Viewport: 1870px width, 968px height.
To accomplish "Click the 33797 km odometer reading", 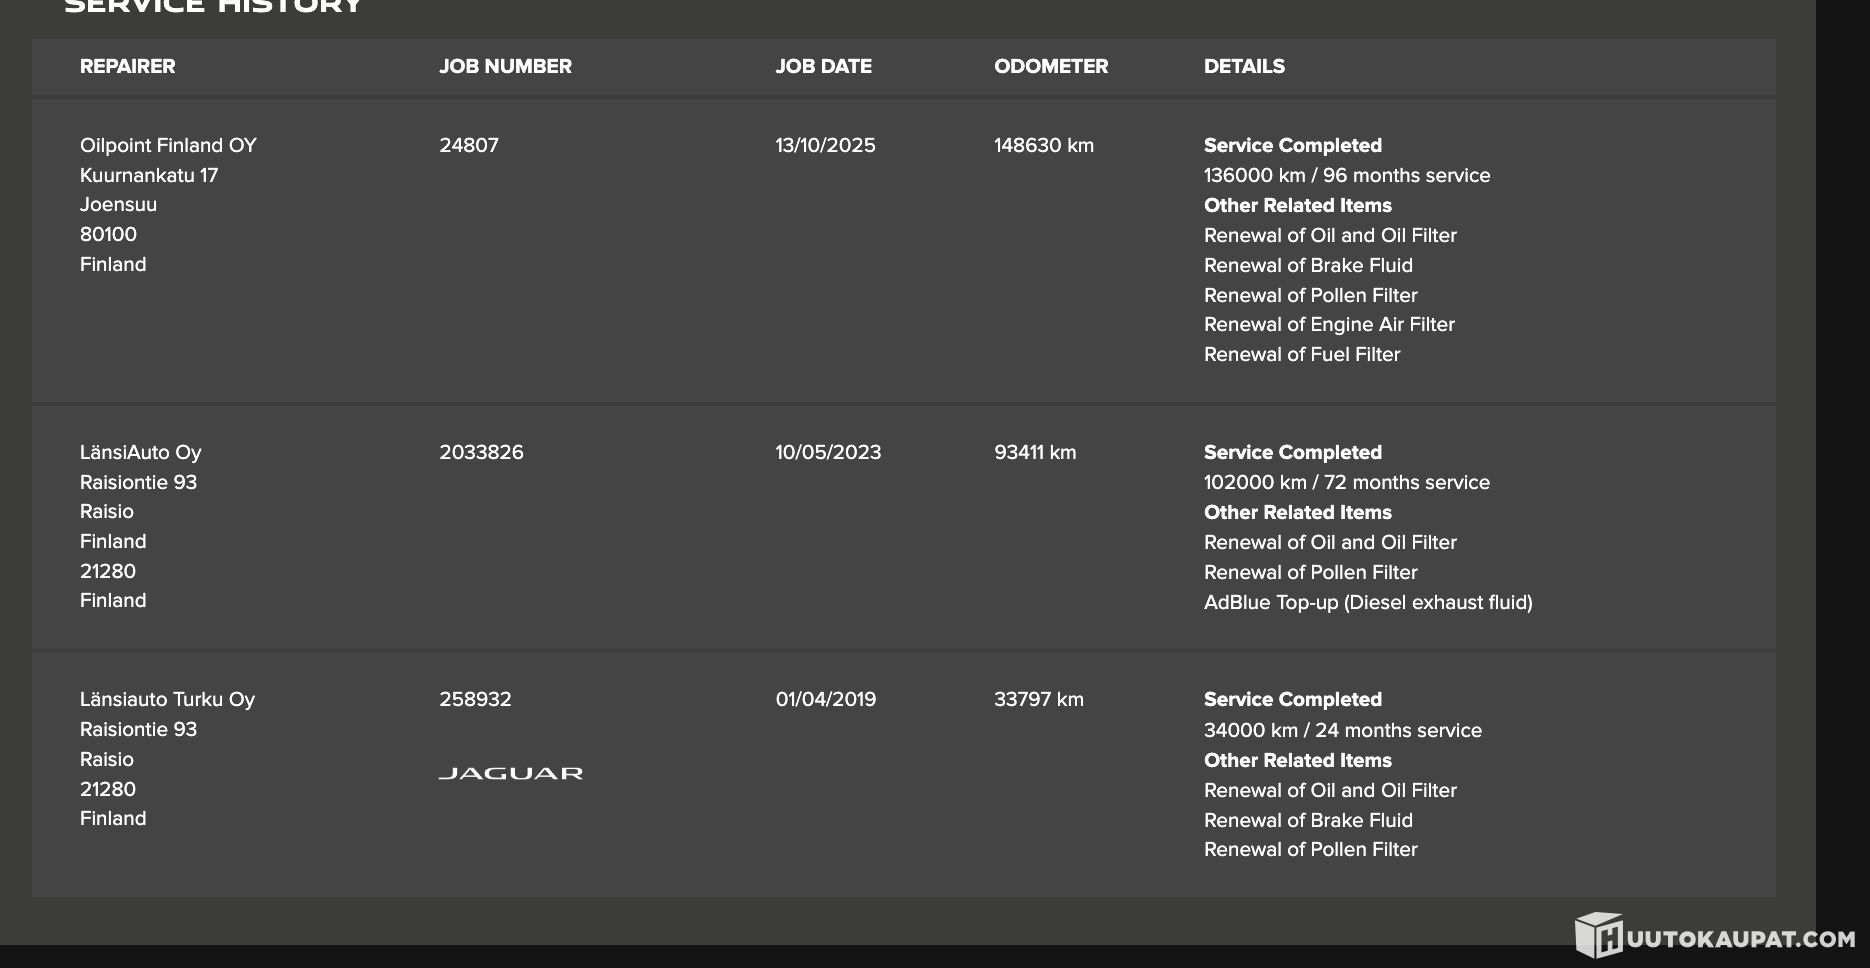I will [1038, 699].
